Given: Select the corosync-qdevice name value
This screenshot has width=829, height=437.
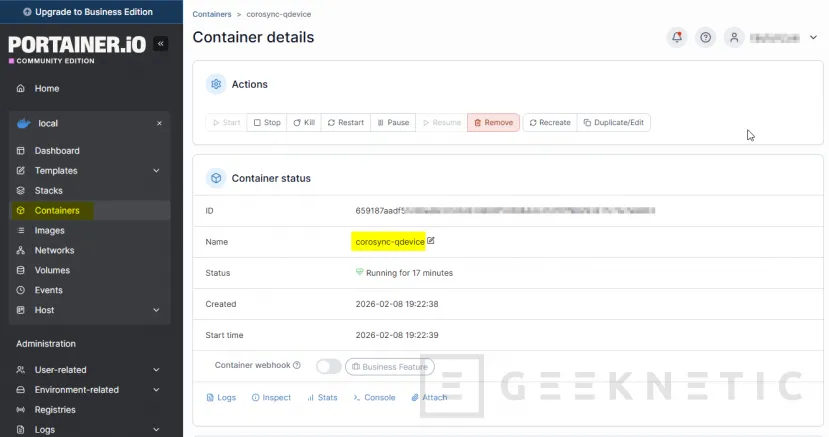Looking at the screenshot, I should tap(390, 241).
